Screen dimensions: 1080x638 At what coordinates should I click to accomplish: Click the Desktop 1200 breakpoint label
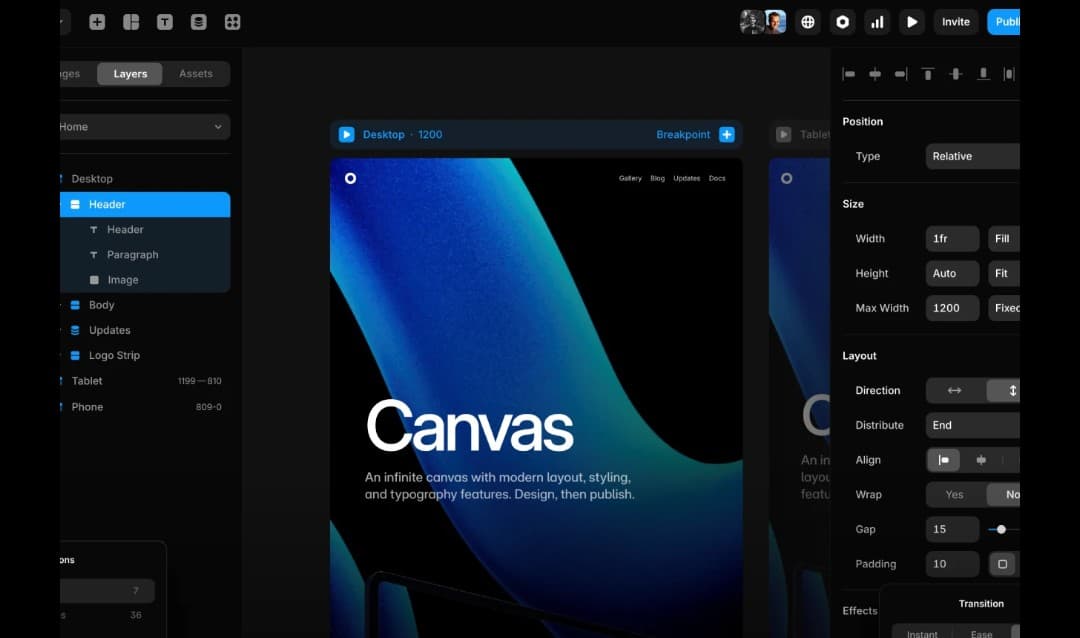coord(402,134)
